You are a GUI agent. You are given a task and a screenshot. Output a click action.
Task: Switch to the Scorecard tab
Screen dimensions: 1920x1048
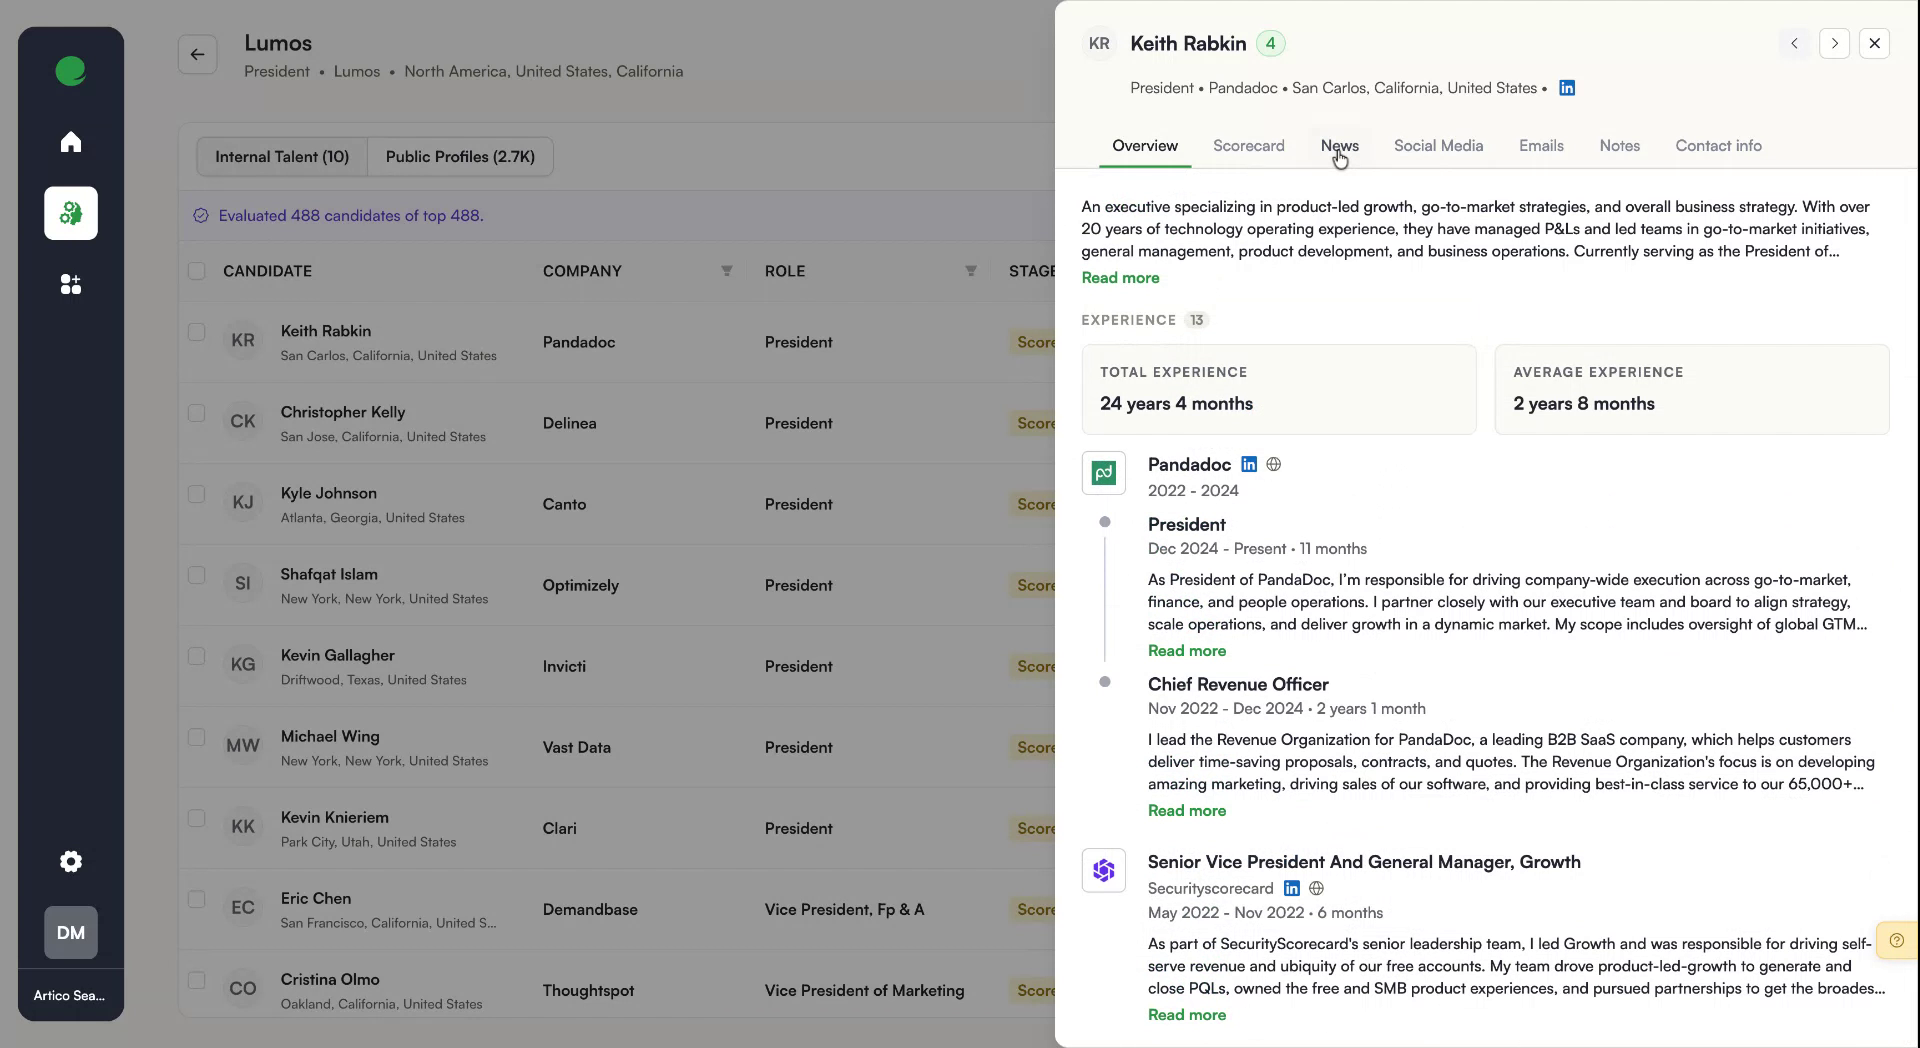[1249, 145]
